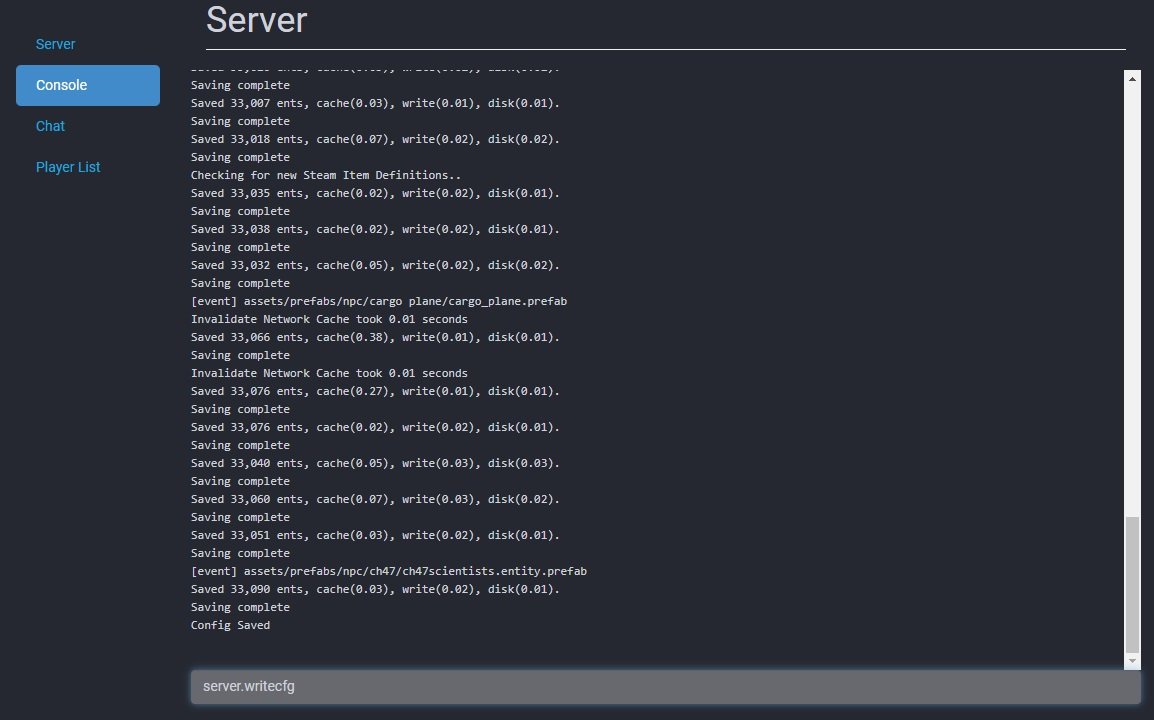Click the Saved 33,018 ents log entry

click(x=375, y=139)
